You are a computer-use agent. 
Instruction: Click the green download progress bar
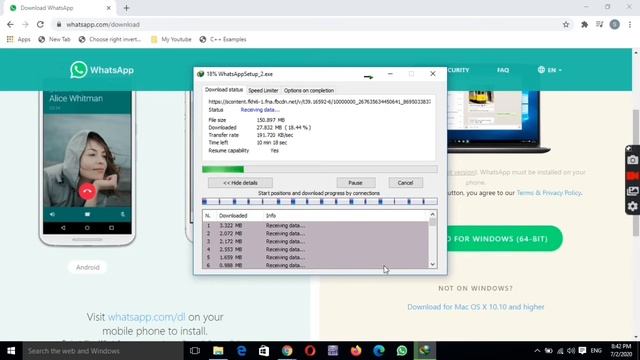click(x=320, y=169)
